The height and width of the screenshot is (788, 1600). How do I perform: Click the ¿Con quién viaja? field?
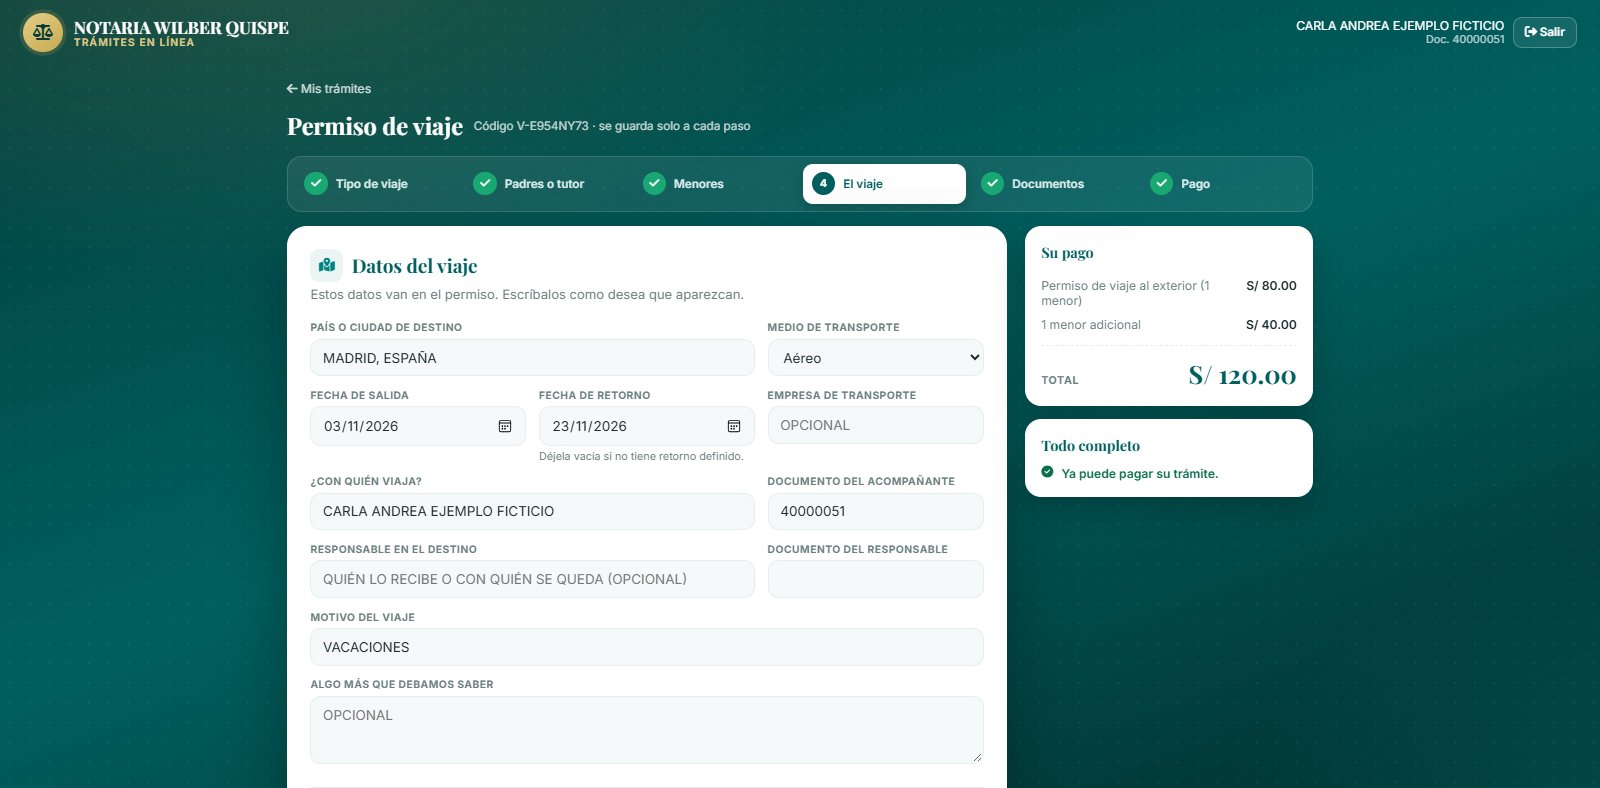532,511
